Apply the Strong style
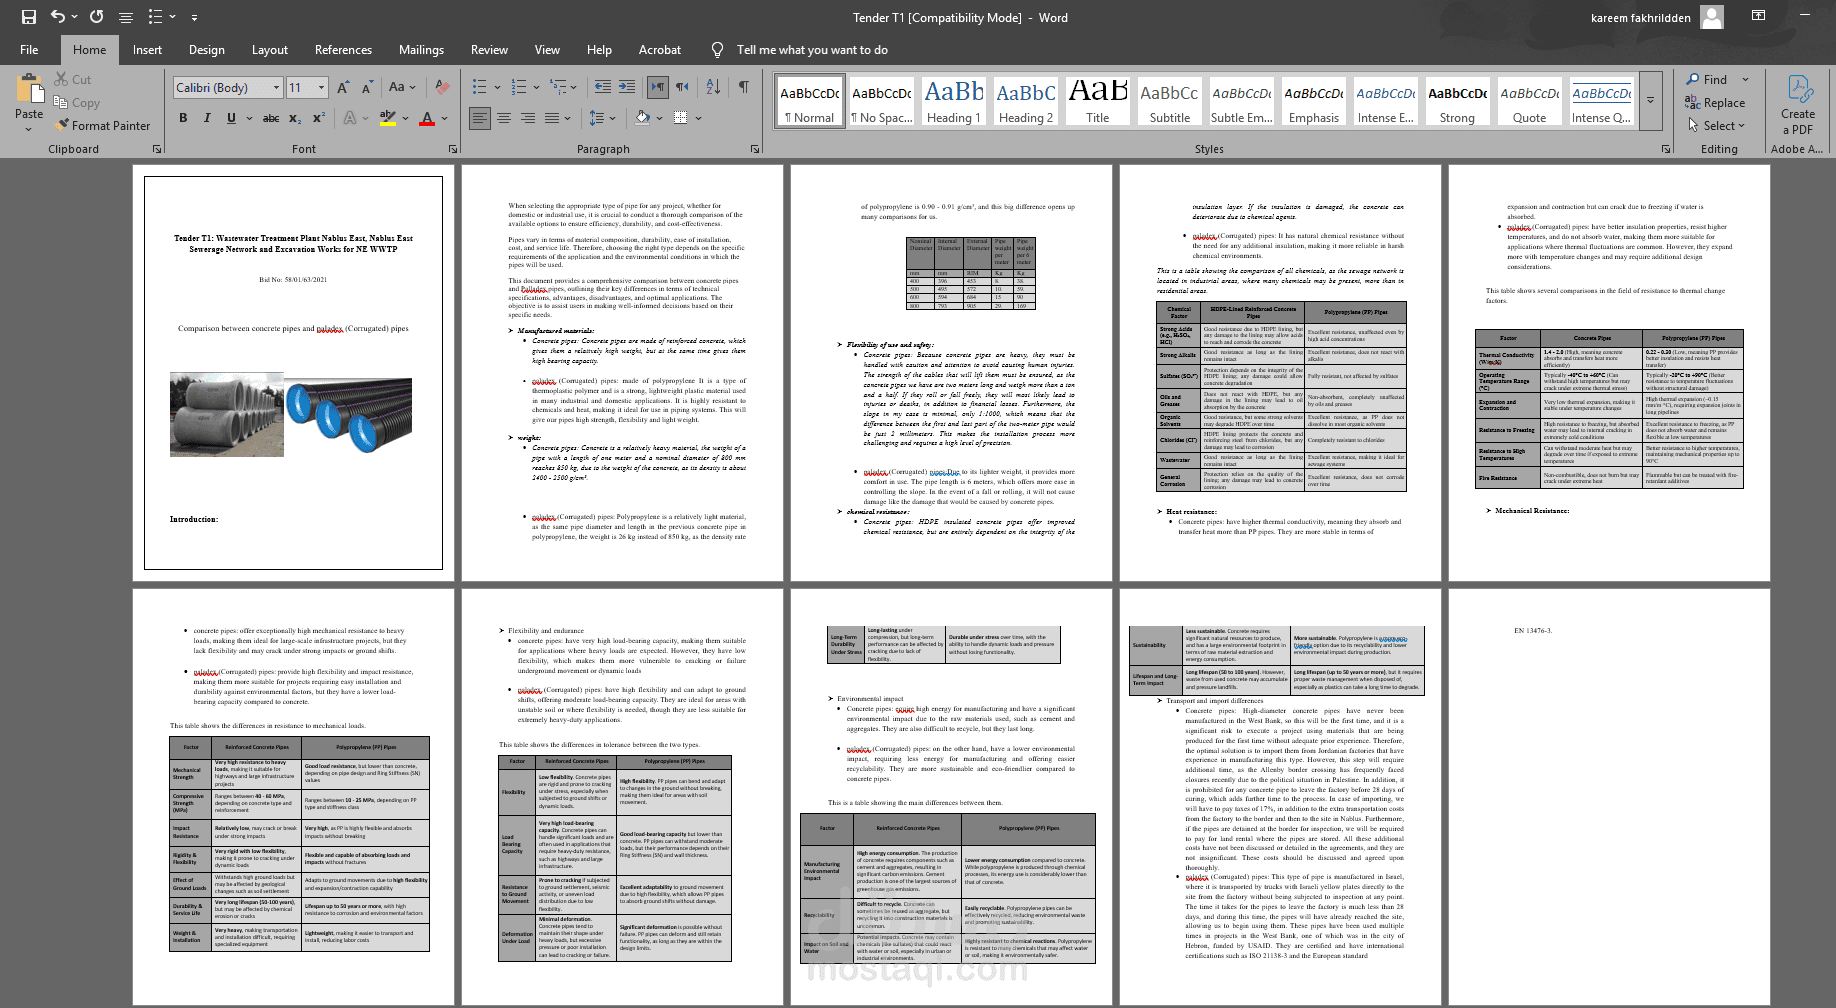This screenshot has width=1836, height=1008. tap(1458, 101)
